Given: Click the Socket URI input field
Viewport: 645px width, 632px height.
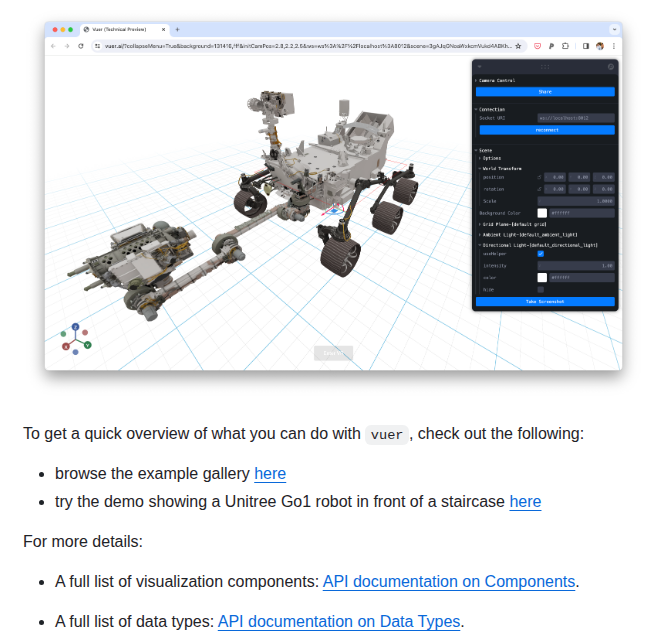Looking at the screenshot, I should [x=576, y=118].
